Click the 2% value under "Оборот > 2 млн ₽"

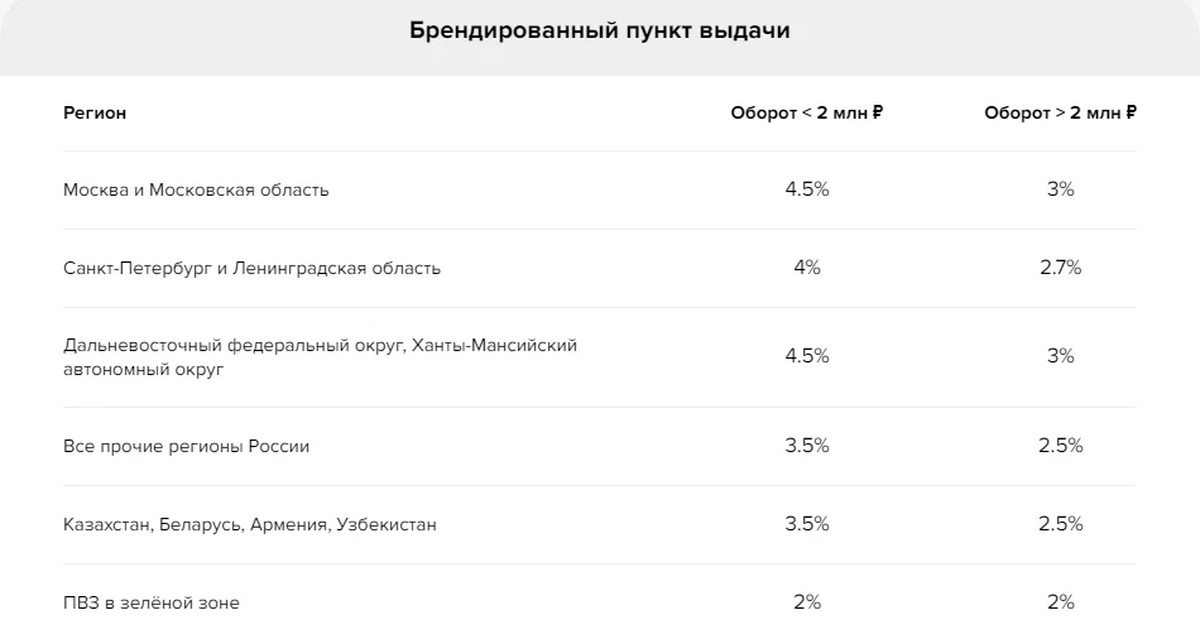tap(1060, 602)
